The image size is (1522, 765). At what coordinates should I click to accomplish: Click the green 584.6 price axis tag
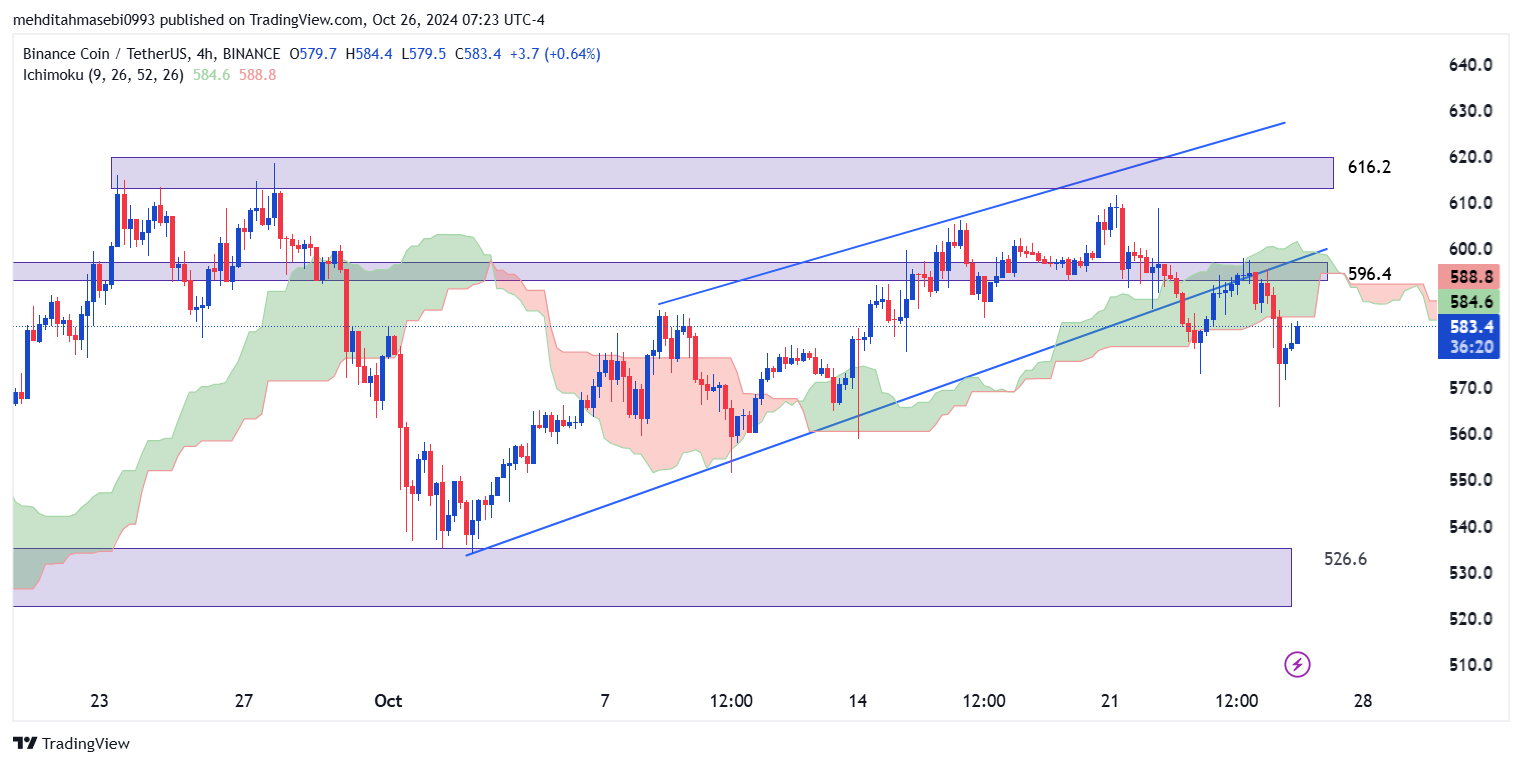click(1467, 301)
